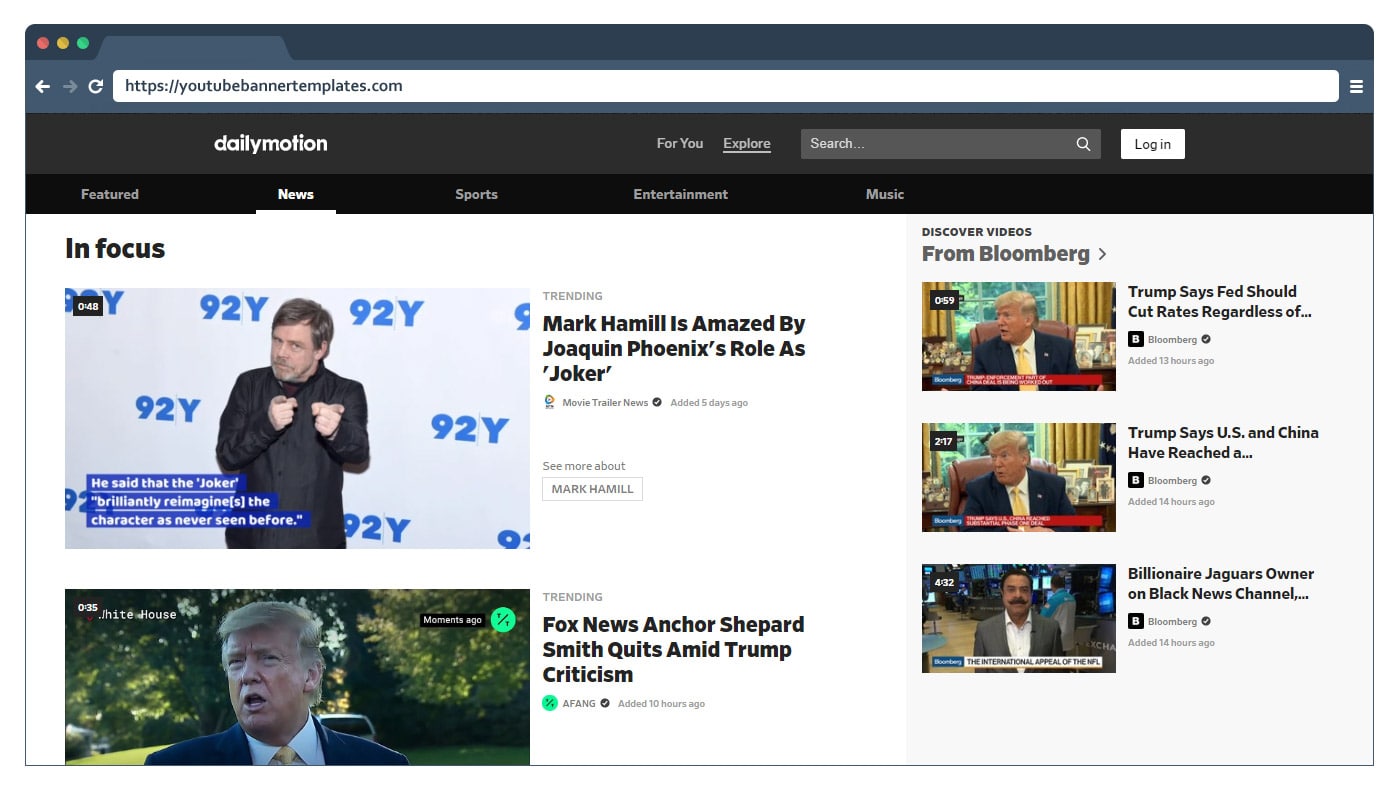Click the Added 5 days ago text
The height and width of the screenshot is (790, 1400).
(x=709, y=402)
